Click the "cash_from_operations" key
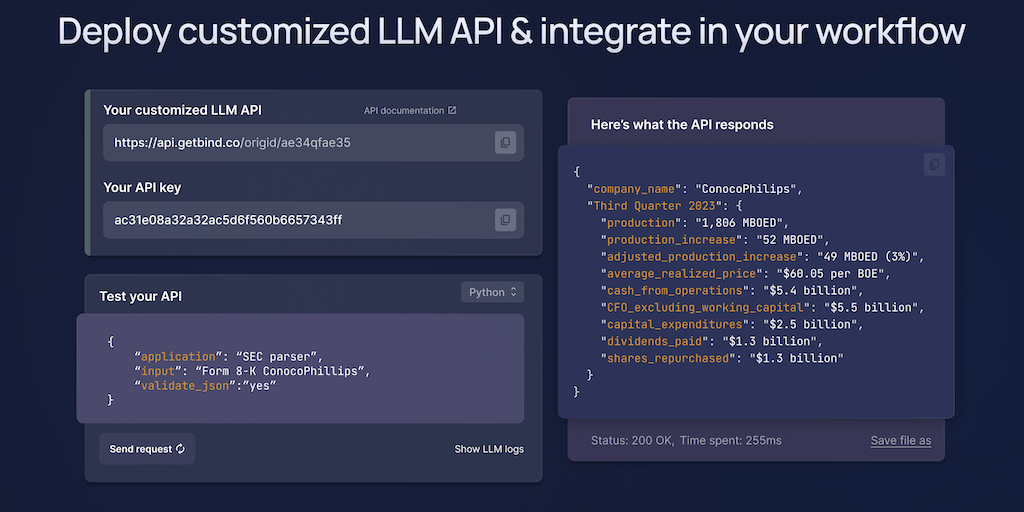Image resolution: width=1024 pixels, height=512 pixels. (675, 291)
